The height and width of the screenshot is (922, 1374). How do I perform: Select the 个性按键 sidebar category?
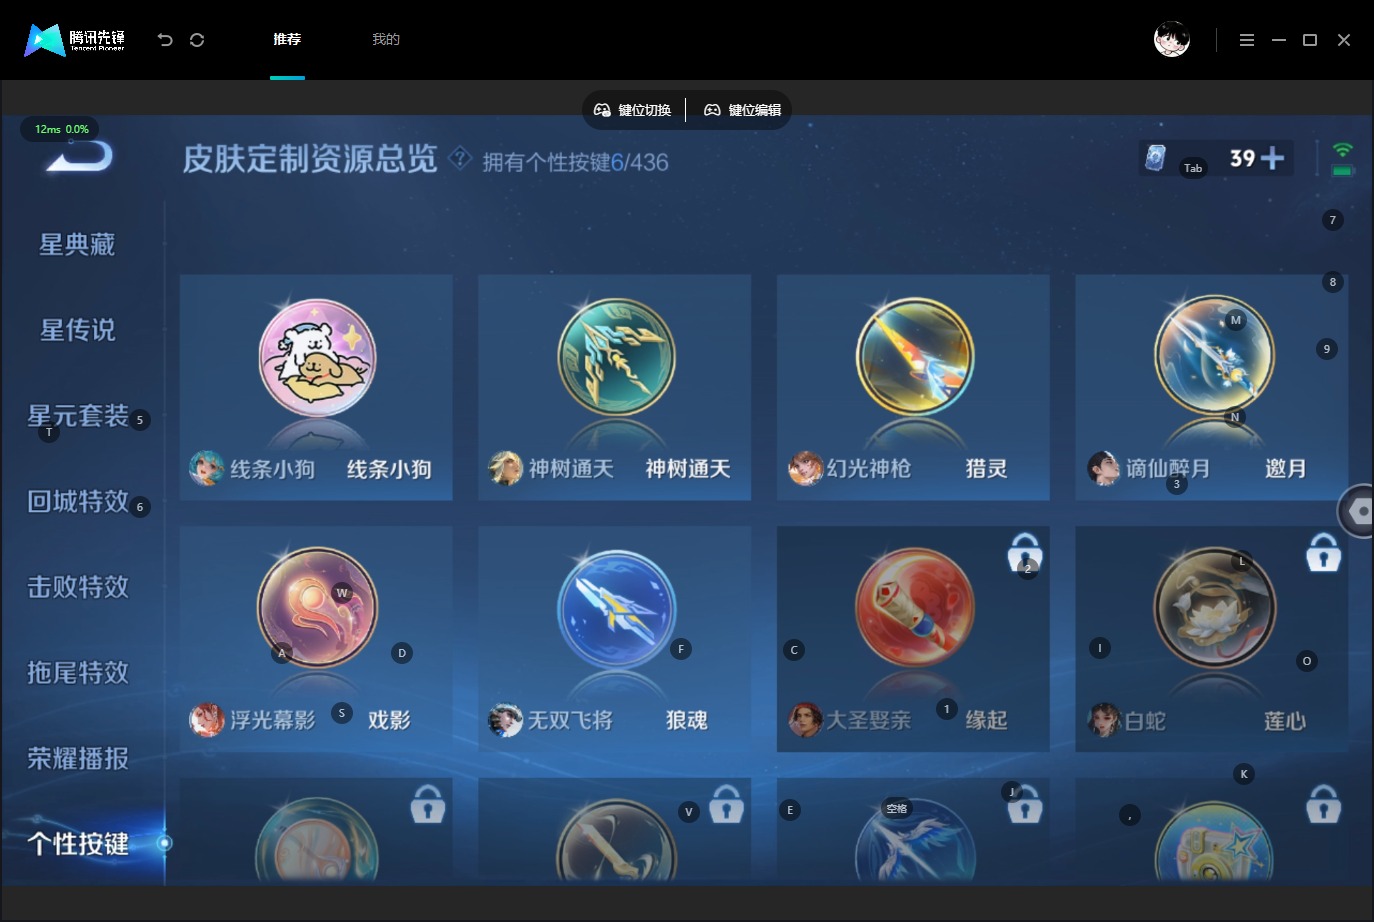click(x=78, y=844)
